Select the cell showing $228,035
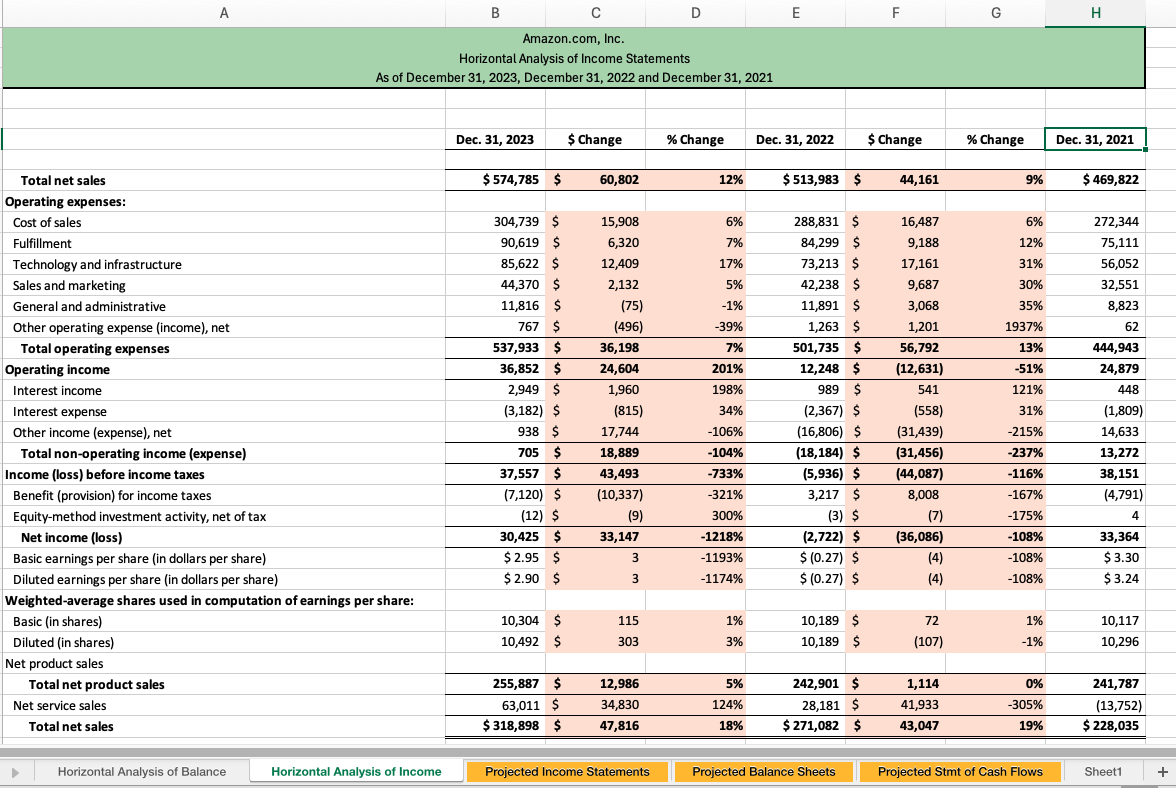1176x788 pixels. point(1094,726)
